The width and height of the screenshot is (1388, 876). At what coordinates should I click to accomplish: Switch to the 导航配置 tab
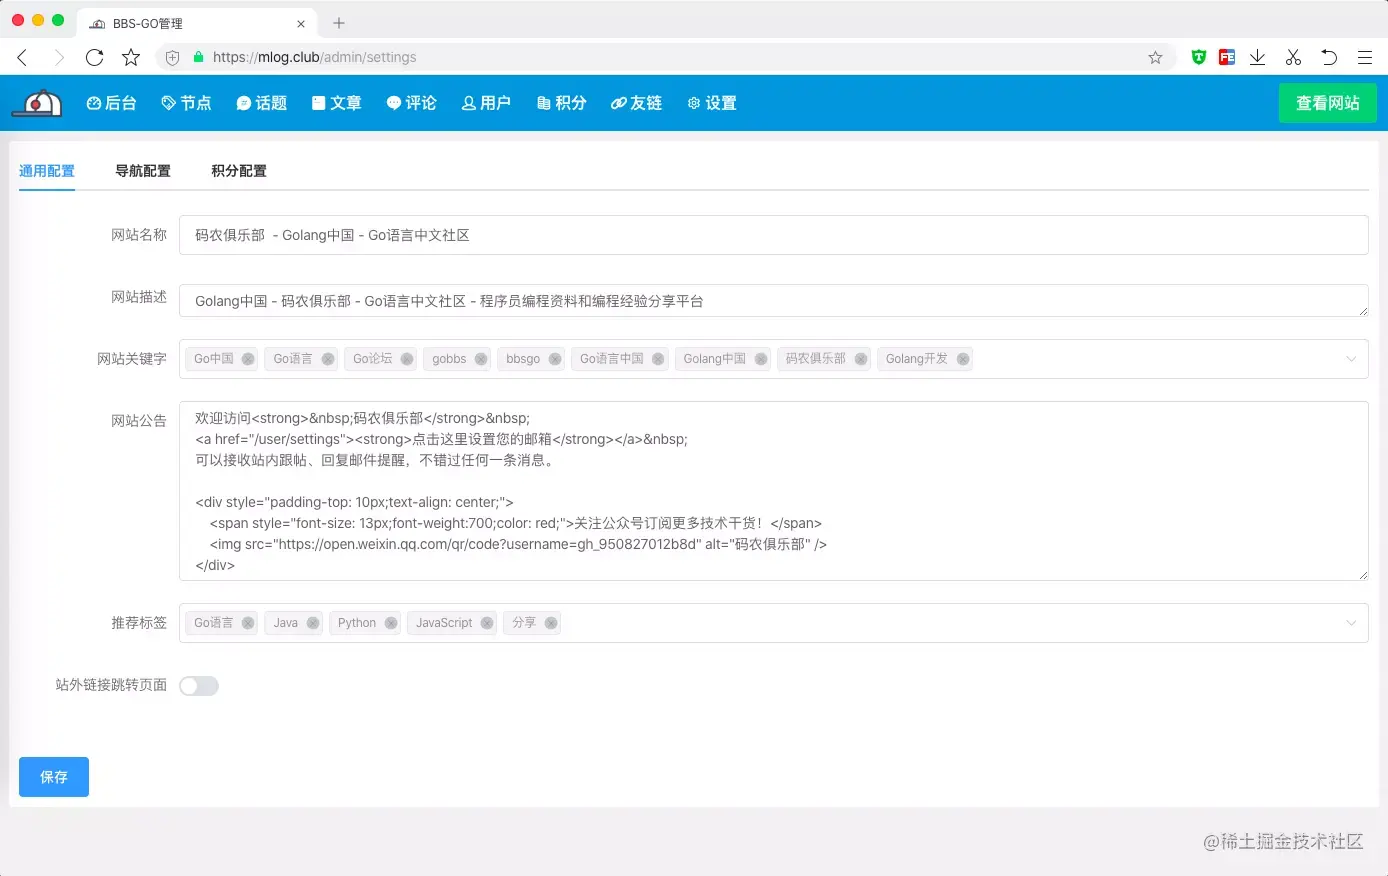coord(143,171)
